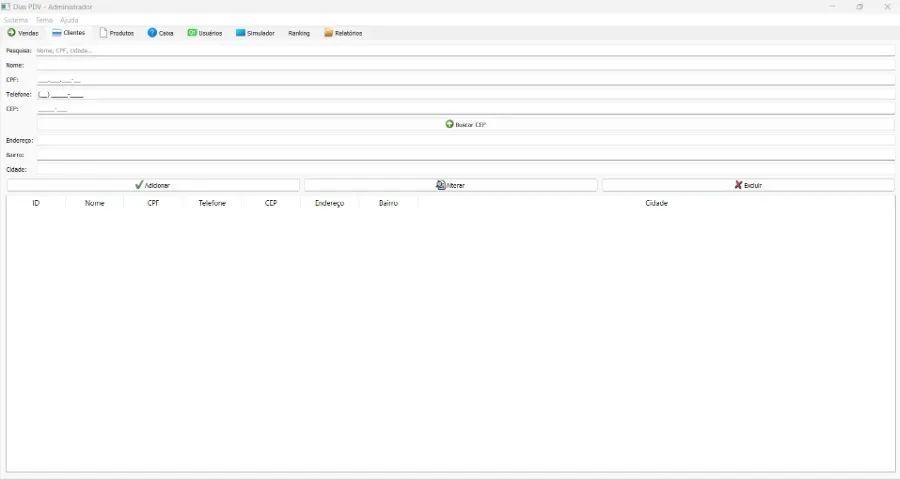Click the ID column header
Viewport: 900px width, 480px height.
coord(36,203)
